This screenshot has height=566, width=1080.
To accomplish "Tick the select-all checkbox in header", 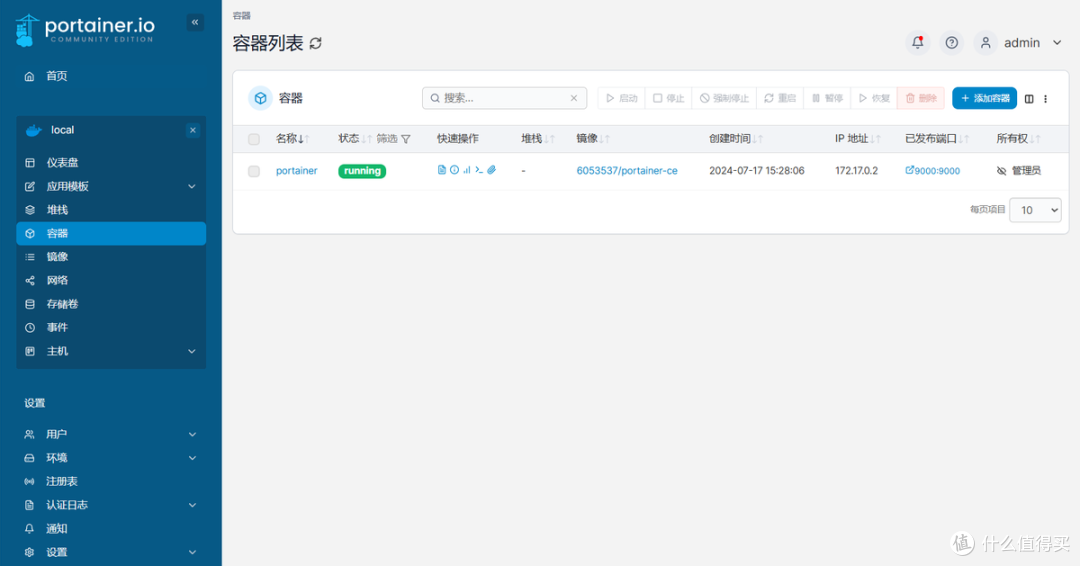I will click(x=254, y=139).
